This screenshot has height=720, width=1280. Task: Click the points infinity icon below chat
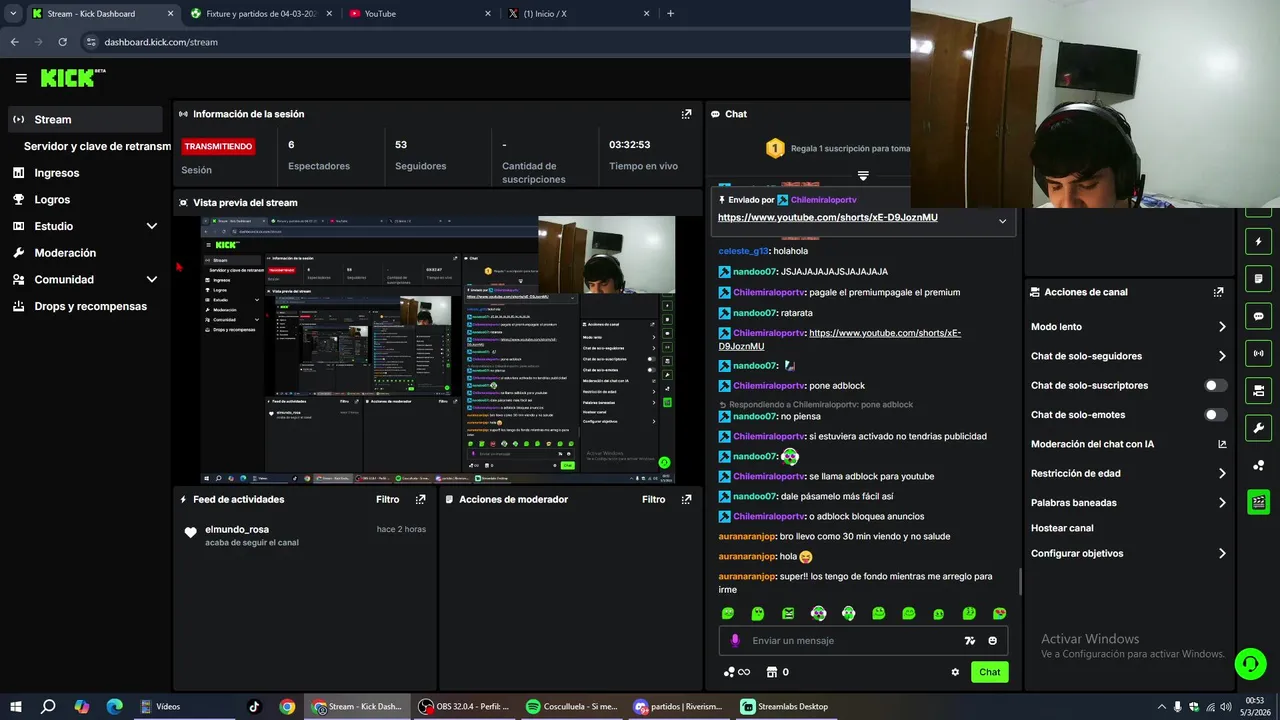click(x=736, y=672)
